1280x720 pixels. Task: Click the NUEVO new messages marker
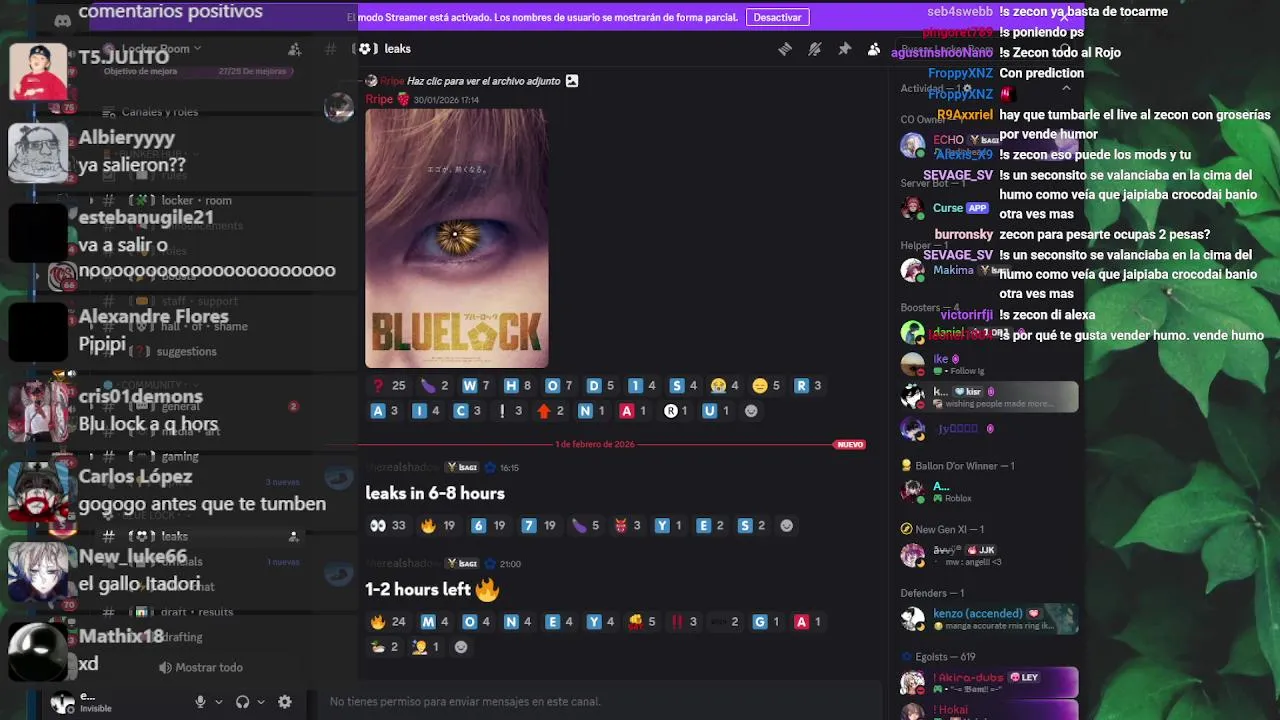pos(850,444)
